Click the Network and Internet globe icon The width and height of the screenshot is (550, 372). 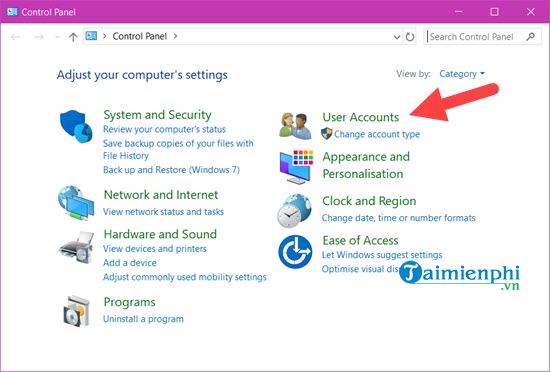76,203
